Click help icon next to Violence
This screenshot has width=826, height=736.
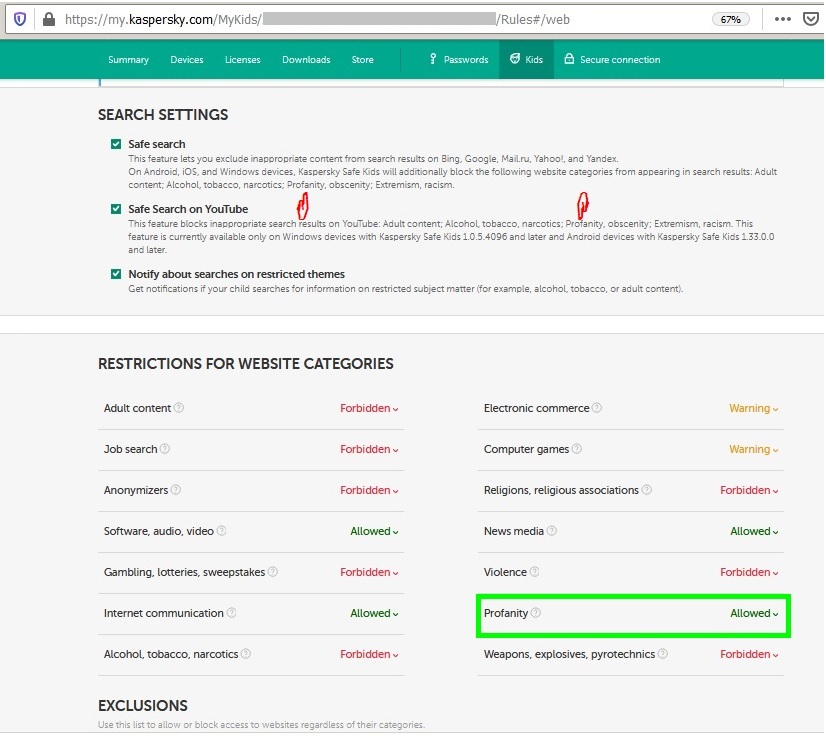click(534, 572)
